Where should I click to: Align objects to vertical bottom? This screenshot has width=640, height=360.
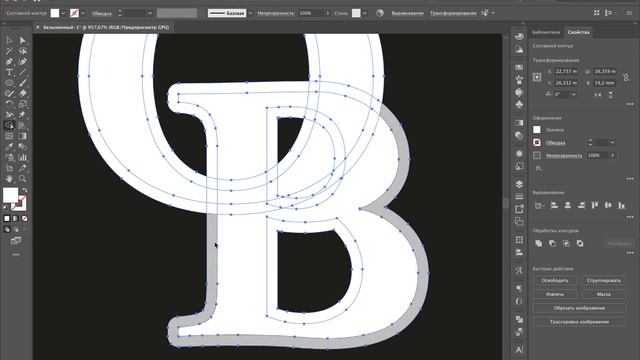621,205
